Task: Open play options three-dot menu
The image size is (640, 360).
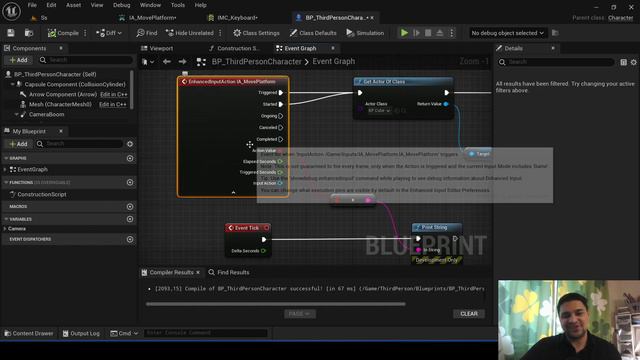Action: tap(451, 33)
